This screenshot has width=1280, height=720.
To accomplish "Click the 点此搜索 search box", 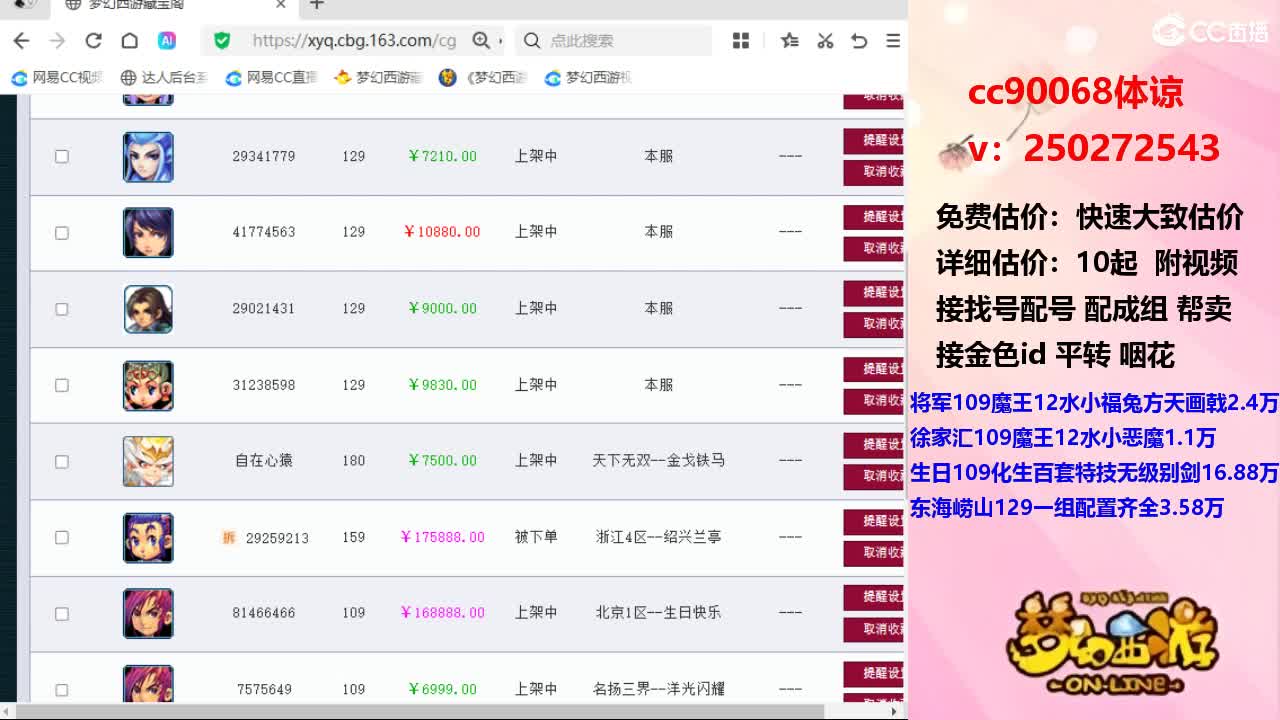I will pyautogui.click(x=614, y=41).
